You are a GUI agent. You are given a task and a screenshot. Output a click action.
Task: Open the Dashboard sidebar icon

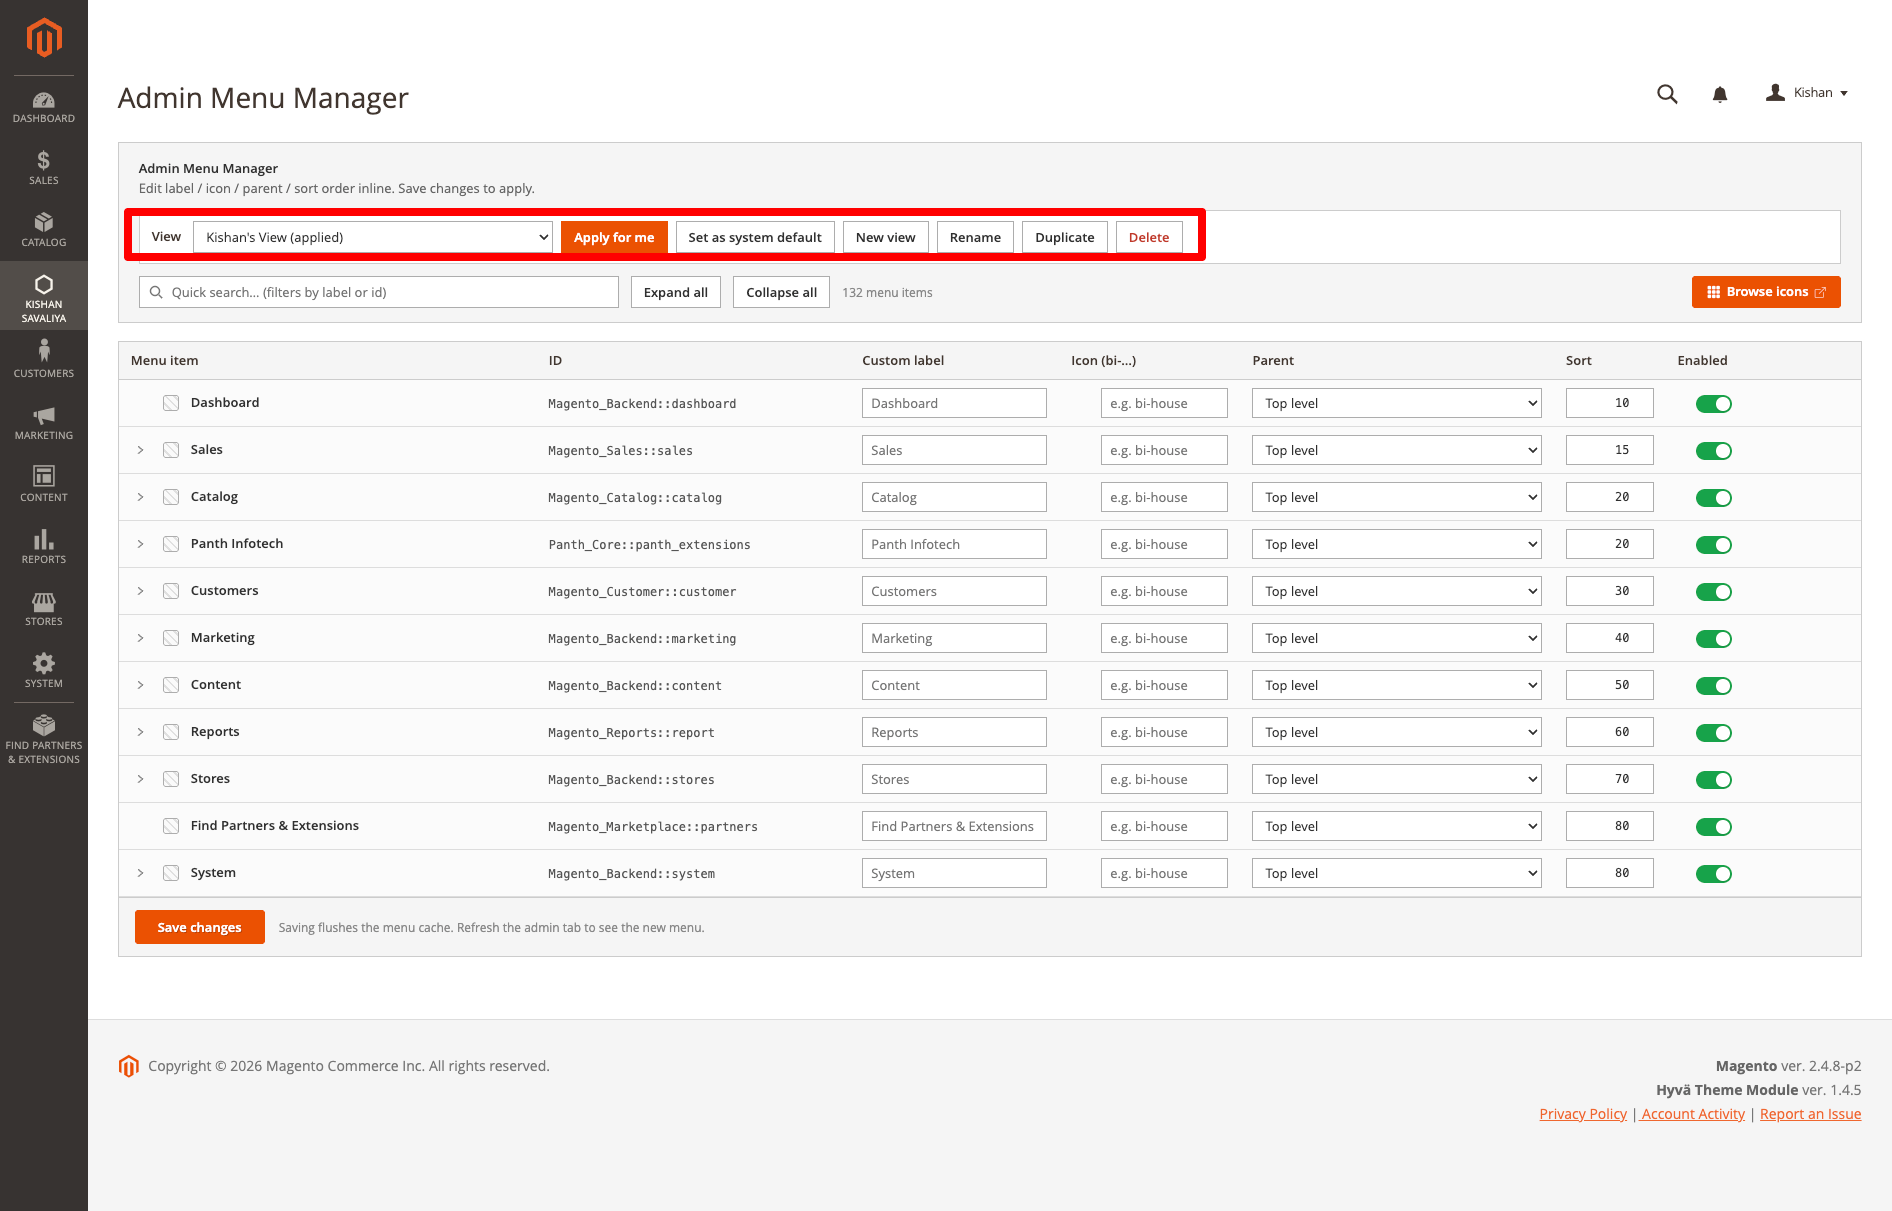point(44,107)
